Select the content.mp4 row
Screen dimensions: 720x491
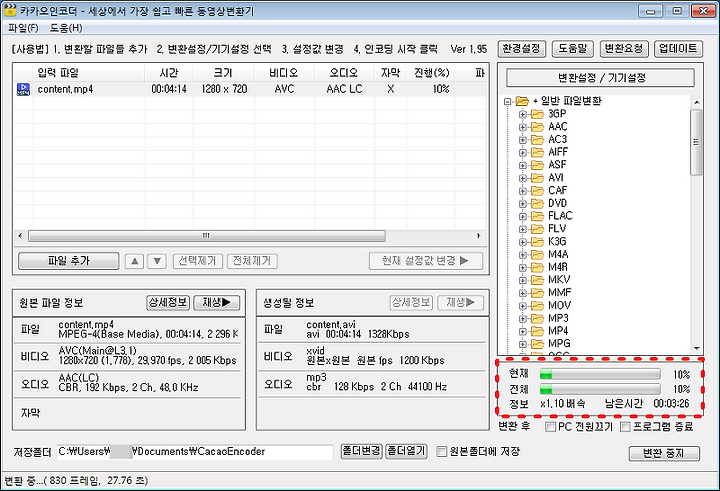(250, 89)
